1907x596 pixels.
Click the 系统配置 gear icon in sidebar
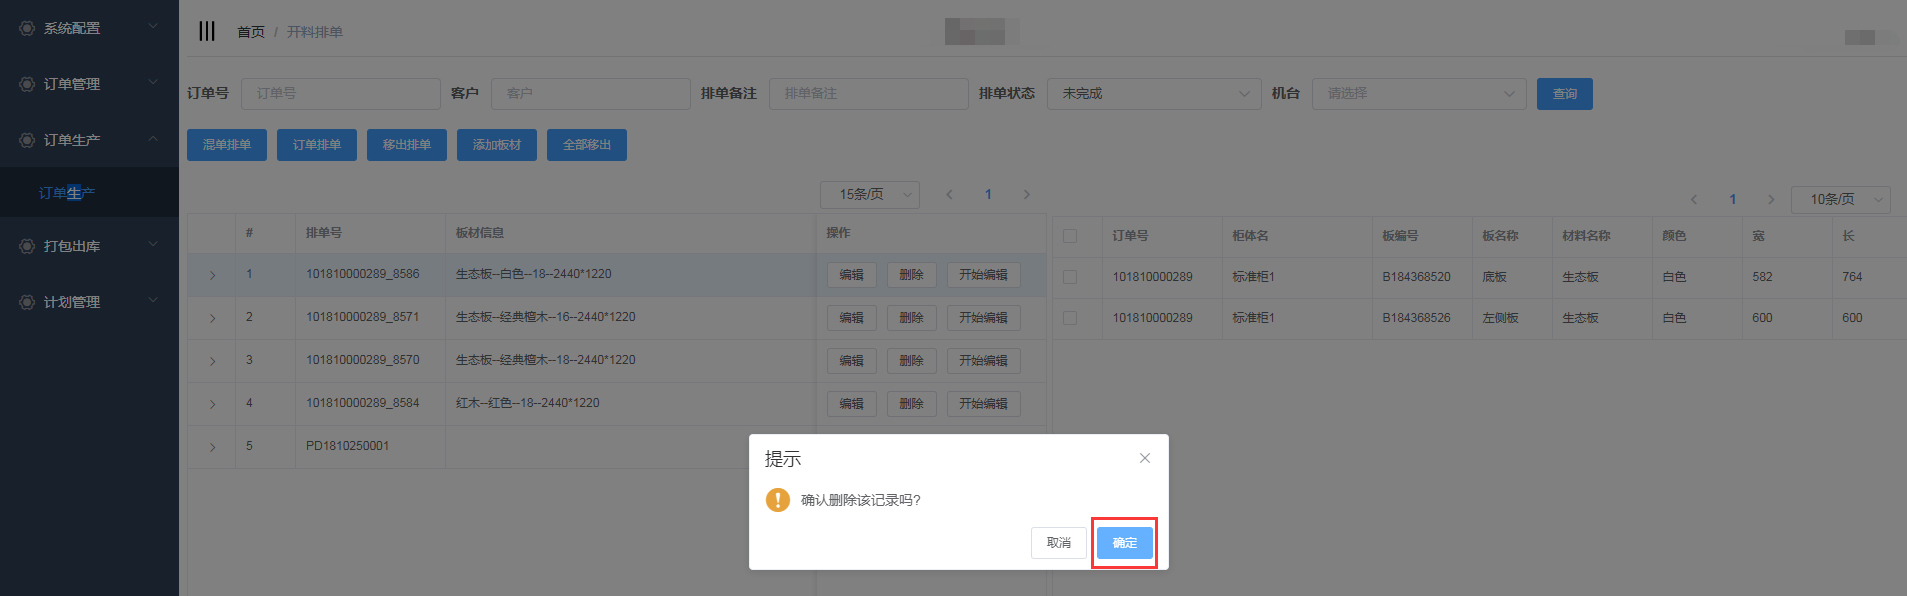[27, 28]
